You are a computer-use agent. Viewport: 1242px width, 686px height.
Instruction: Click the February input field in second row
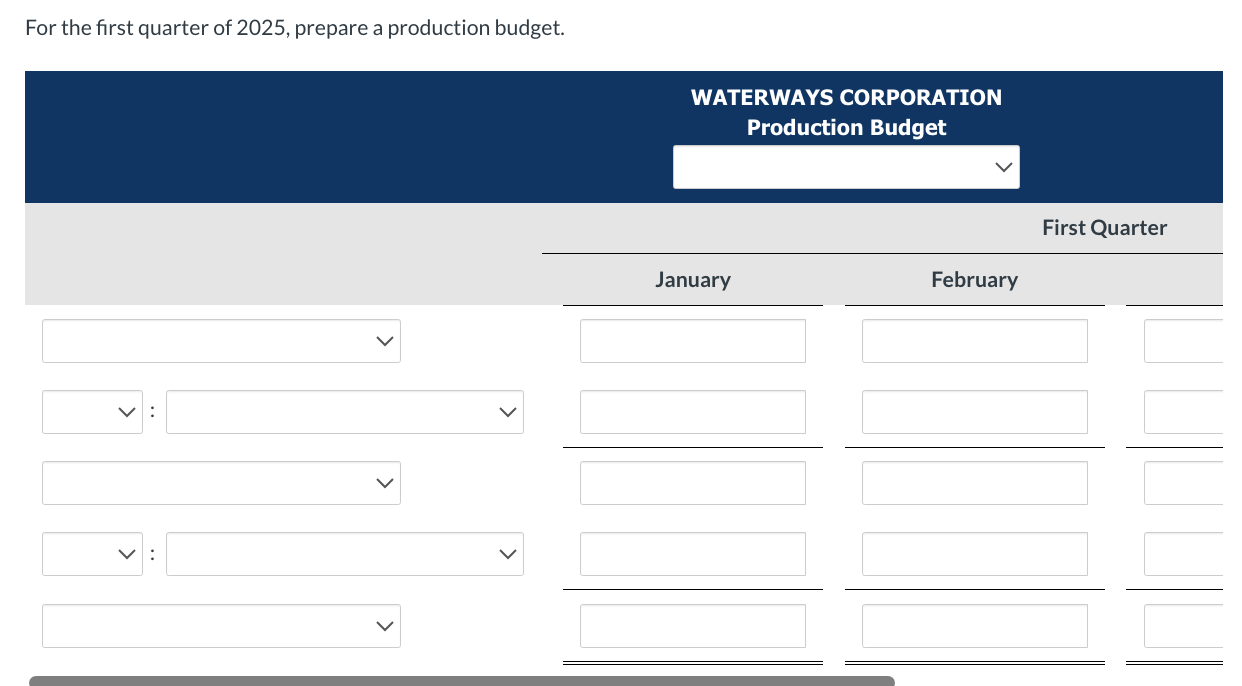975,412
